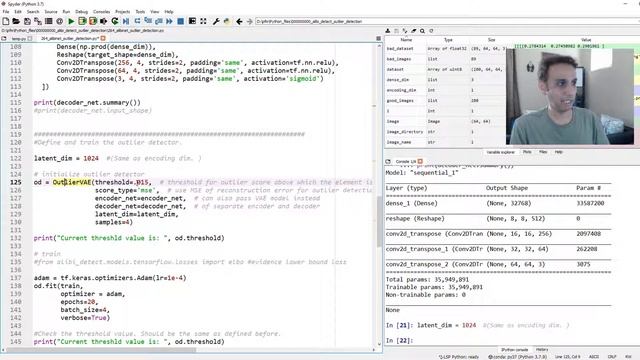Run current cell icon
Image resolution: width=640 pixels, height=360 pixels.
click(82, 21)
